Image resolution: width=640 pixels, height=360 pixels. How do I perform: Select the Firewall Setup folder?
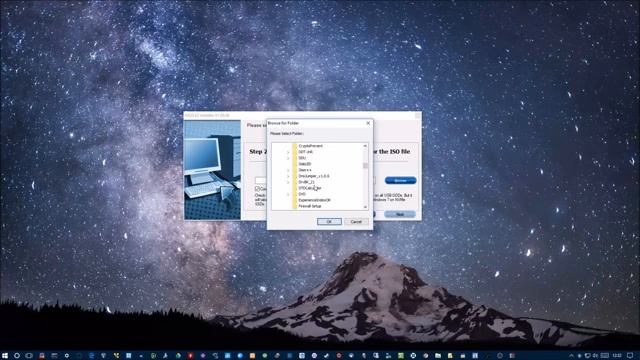point(309,207)
